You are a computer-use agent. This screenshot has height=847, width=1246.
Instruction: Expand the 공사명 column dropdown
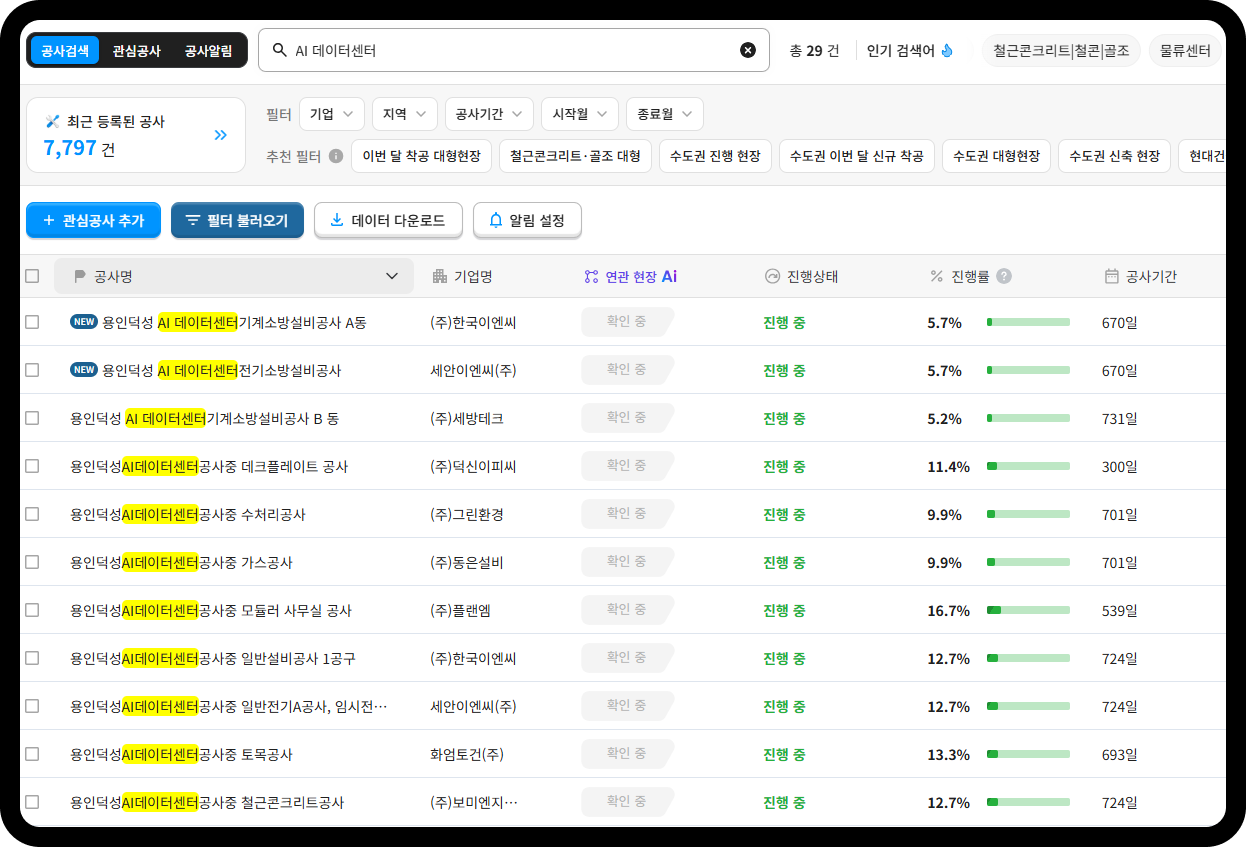click(x=392, y=277)
